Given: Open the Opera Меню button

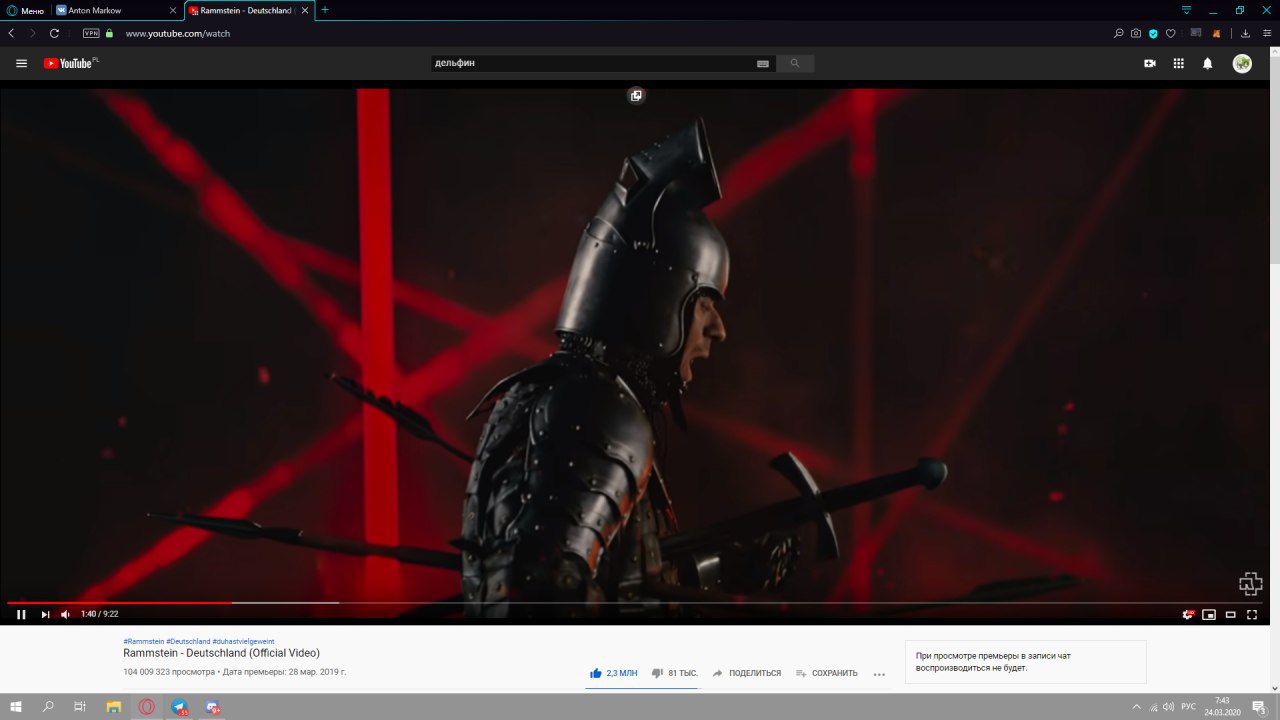Looking at the screenshot, I should tap(25, 10).
